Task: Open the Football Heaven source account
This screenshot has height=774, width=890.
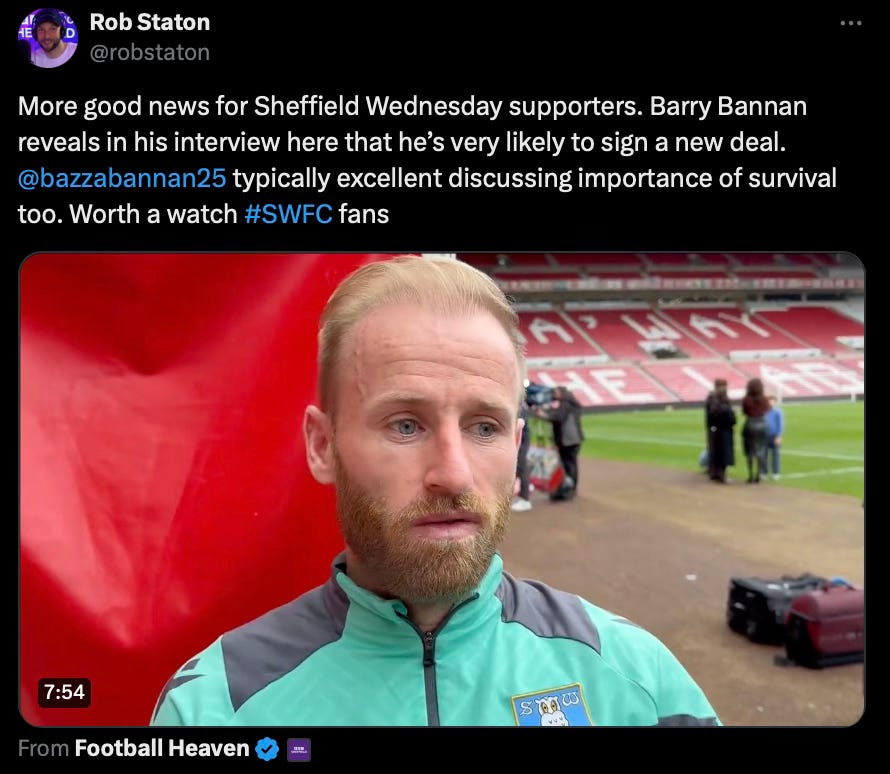Action: tap(162, 748)
